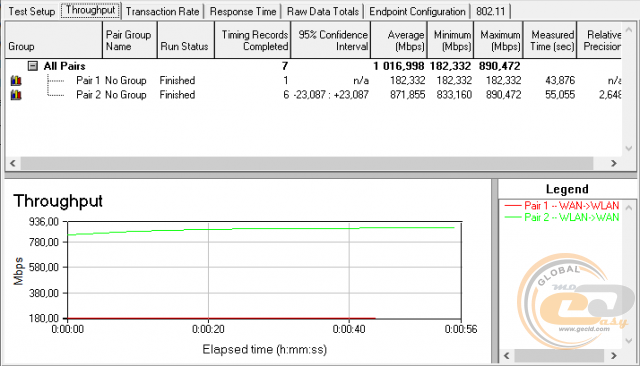Click the red Pair 1 throughput line
The width and height of the screenshot is (640, 366).
click(221, 318)
